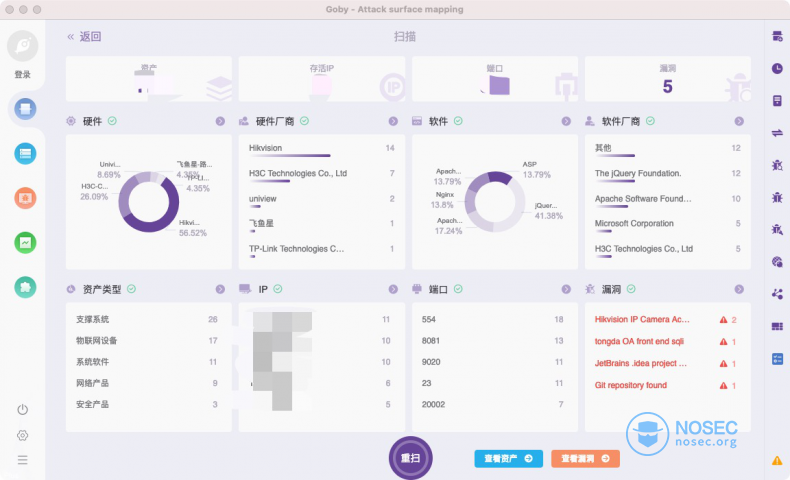Expand the IP panel with arrow
Image resolution: width=790 pixels, height=480 pixels.
393,289
